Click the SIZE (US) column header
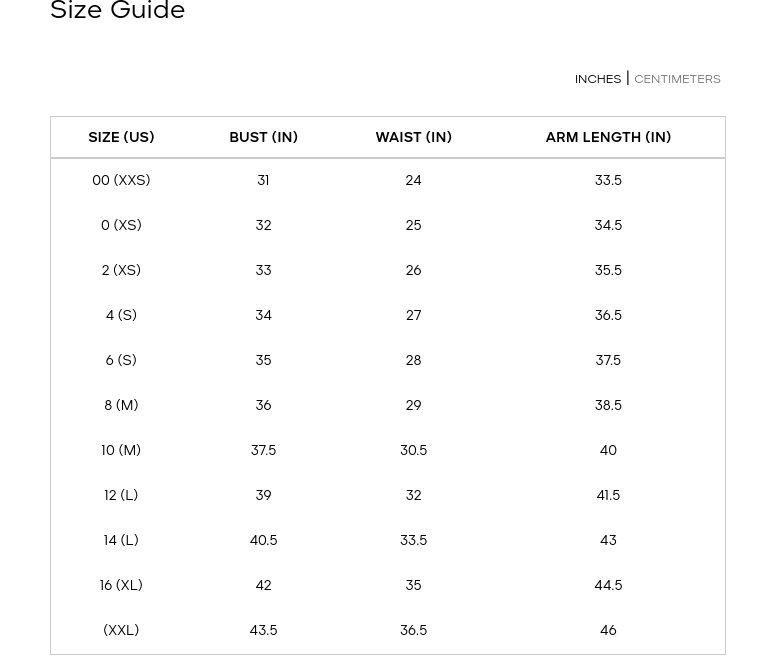This screenshot has width=775, height=668. tap(121, 137)
